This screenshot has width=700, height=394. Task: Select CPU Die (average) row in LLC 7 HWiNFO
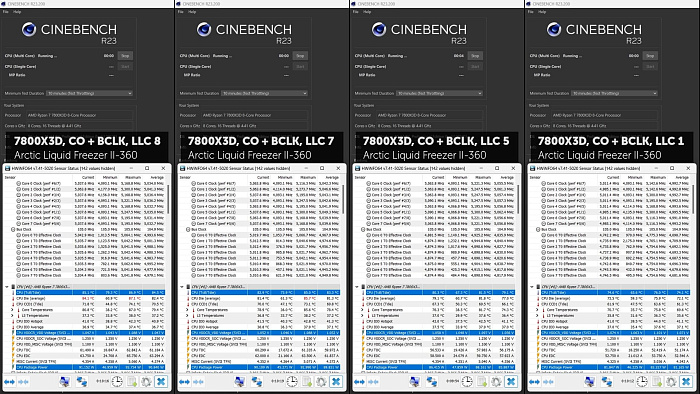(x=265, y=298)
